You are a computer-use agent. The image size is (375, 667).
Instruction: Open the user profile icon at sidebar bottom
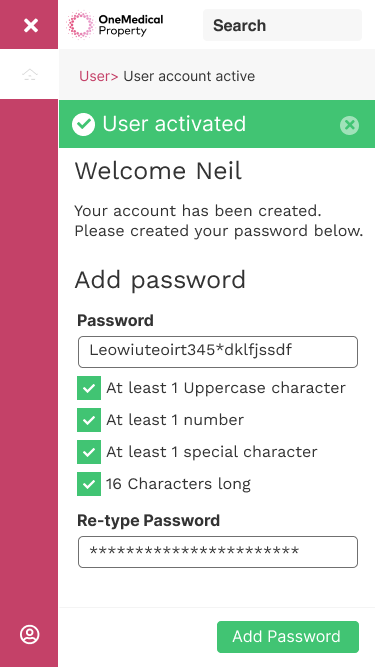pos(30,635)
